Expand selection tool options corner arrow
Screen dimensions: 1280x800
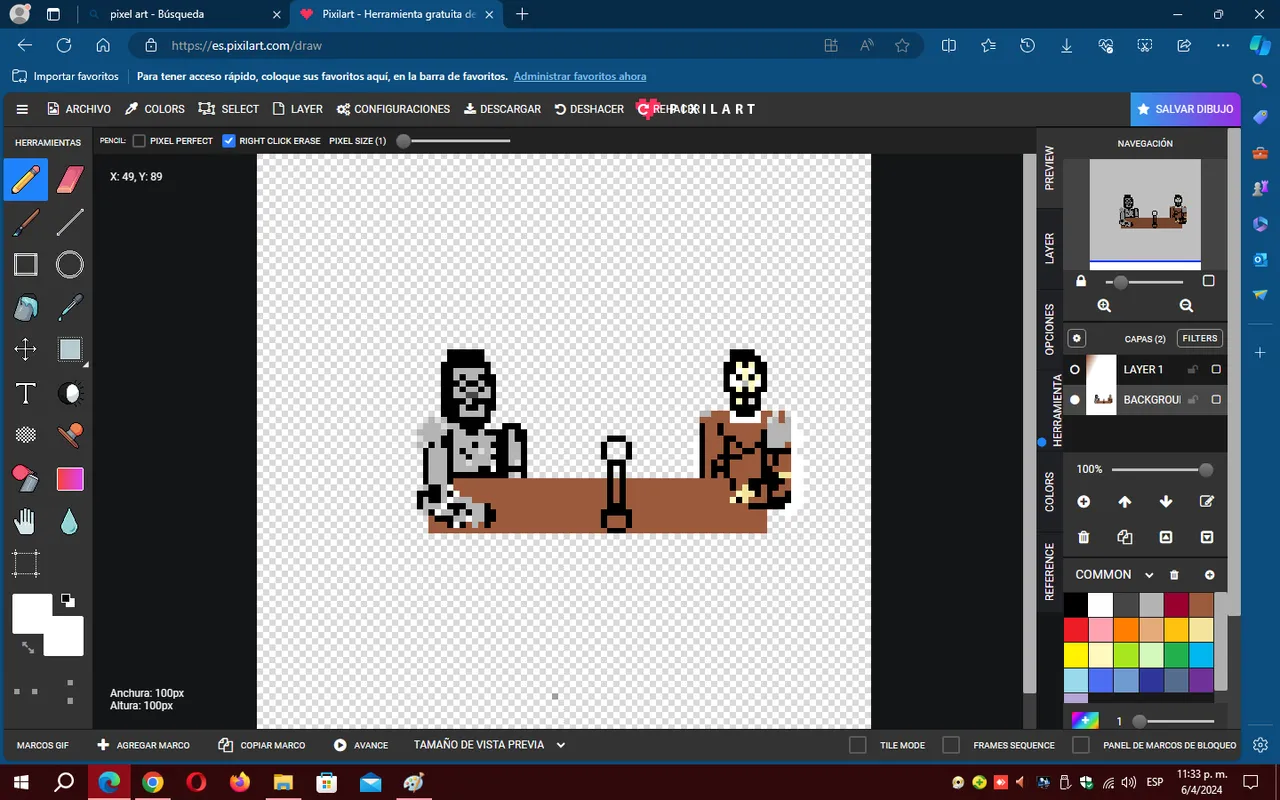coord(85,365)
